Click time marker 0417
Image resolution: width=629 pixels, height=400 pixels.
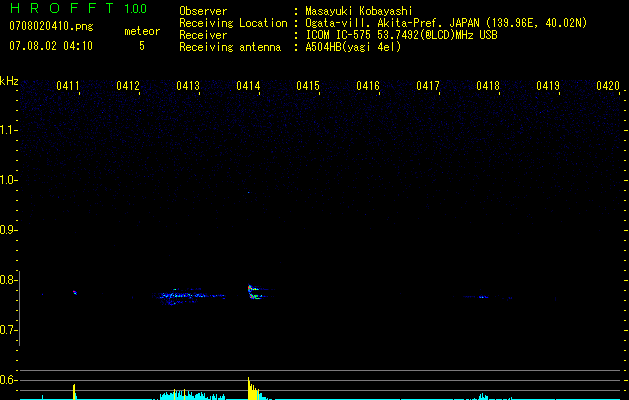(x=428, y=85)
